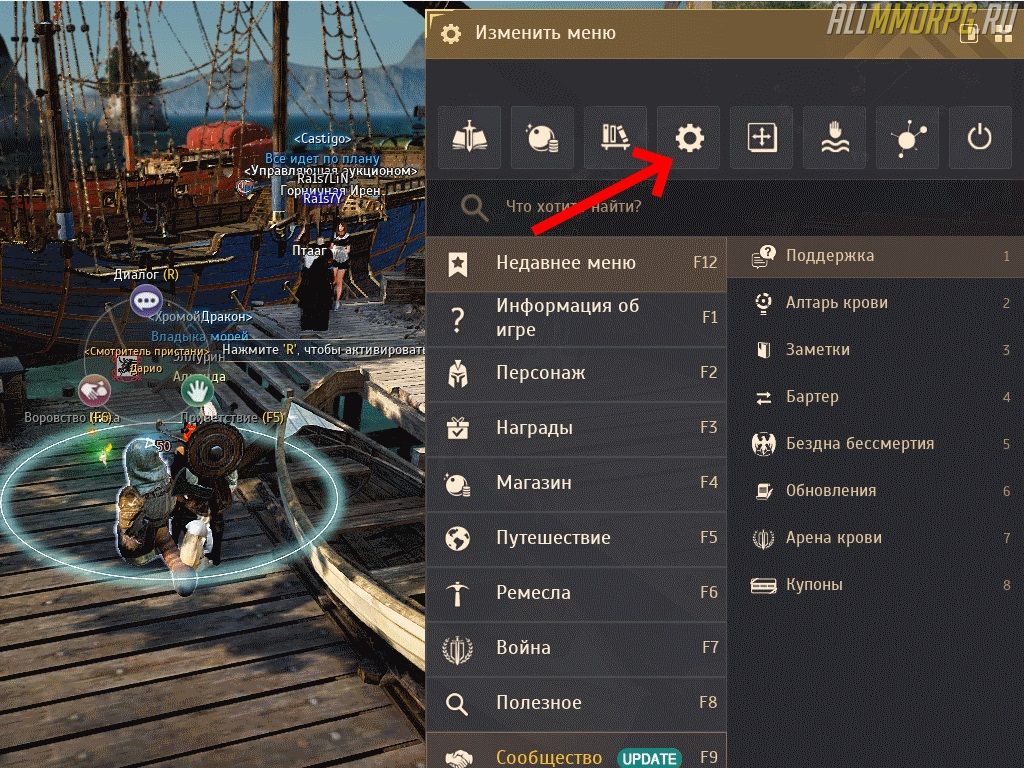
Task: Click the search field Что хотите найти
Action: click(x=725, y=207)
